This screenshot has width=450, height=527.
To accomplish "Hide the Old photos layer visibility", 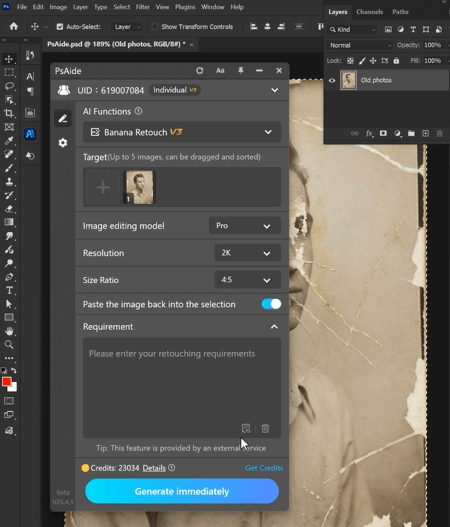I will pyautogui.click(x=332, y=80).
